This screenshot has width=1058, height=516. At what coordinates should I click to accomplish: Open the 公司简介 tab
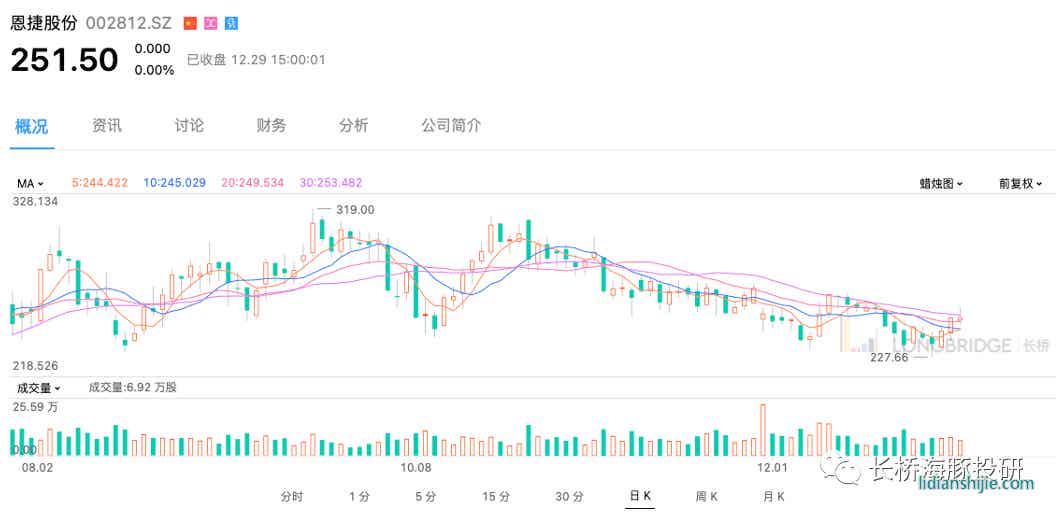tap(451, 125)
